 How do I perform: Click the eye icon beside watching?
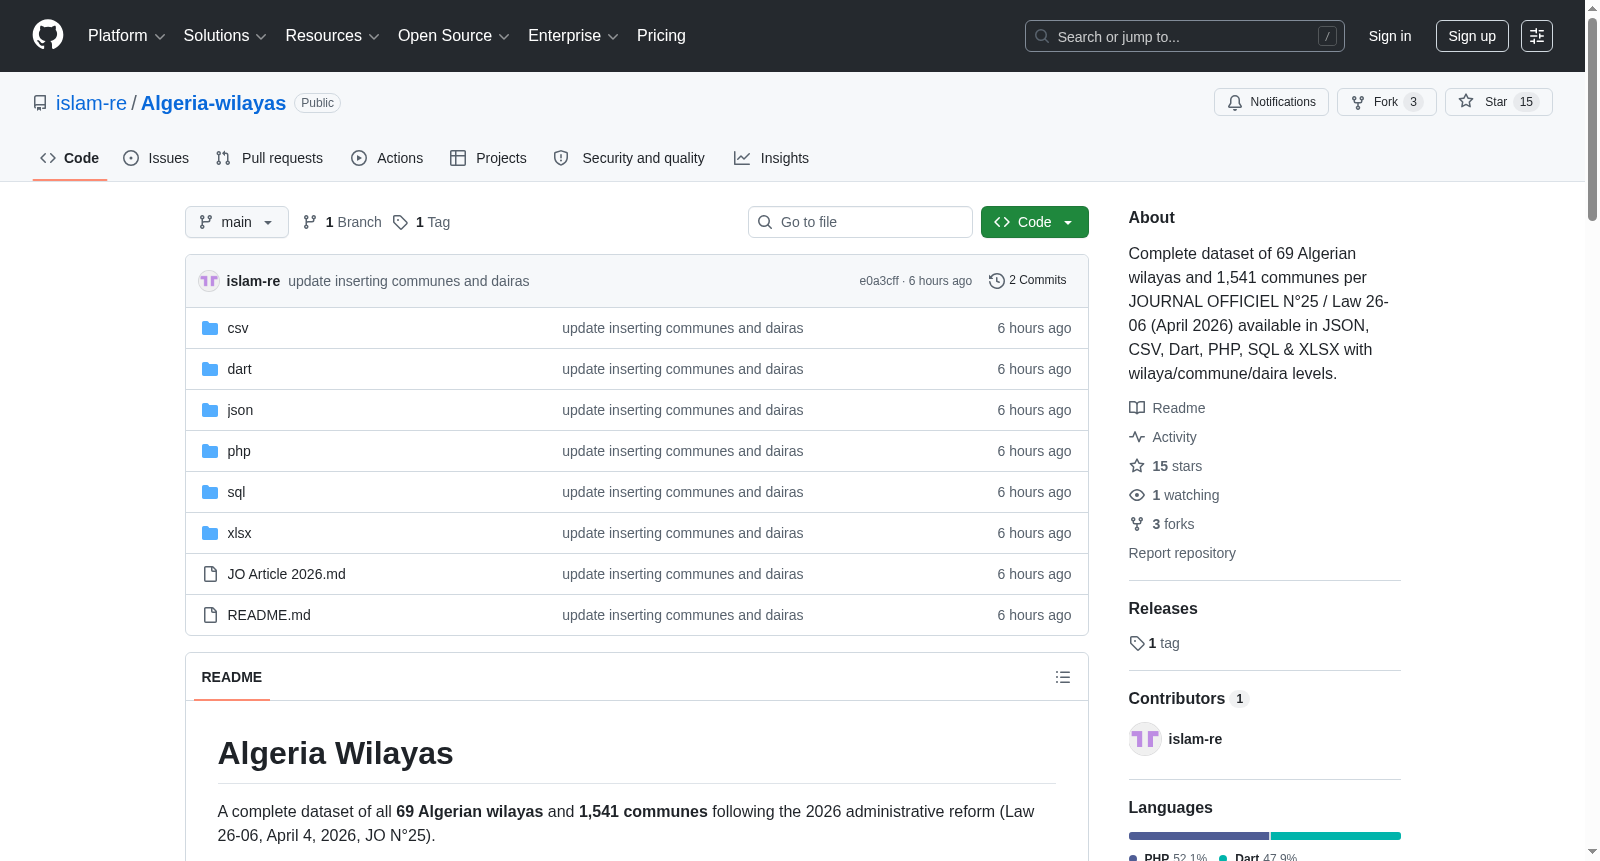tap(1137, 495)
